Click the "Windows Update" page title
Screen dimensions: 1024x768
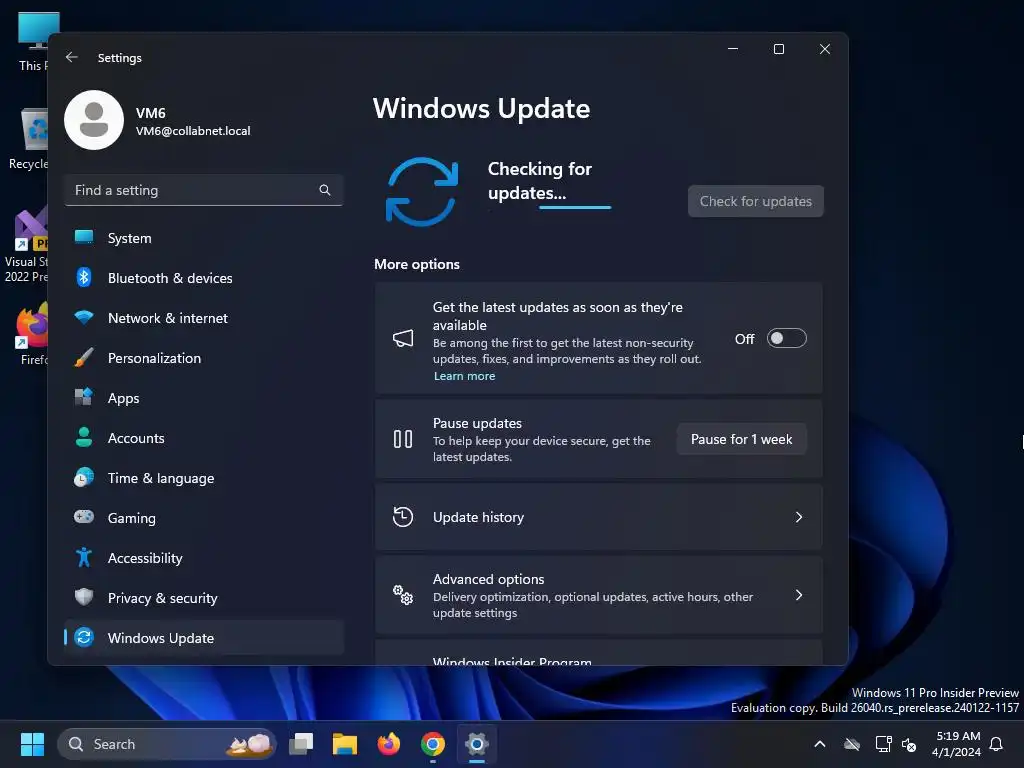(x=481, y=108)
